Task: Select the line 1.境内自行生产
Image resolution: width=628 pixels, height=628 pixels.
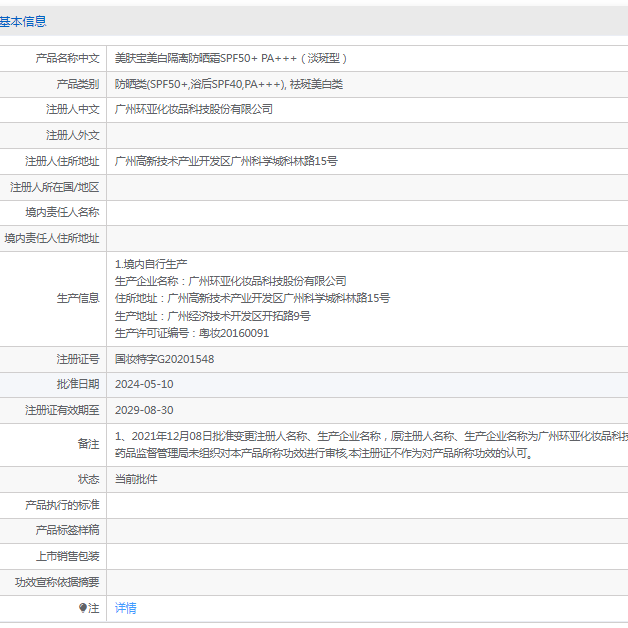Action: 151,264
